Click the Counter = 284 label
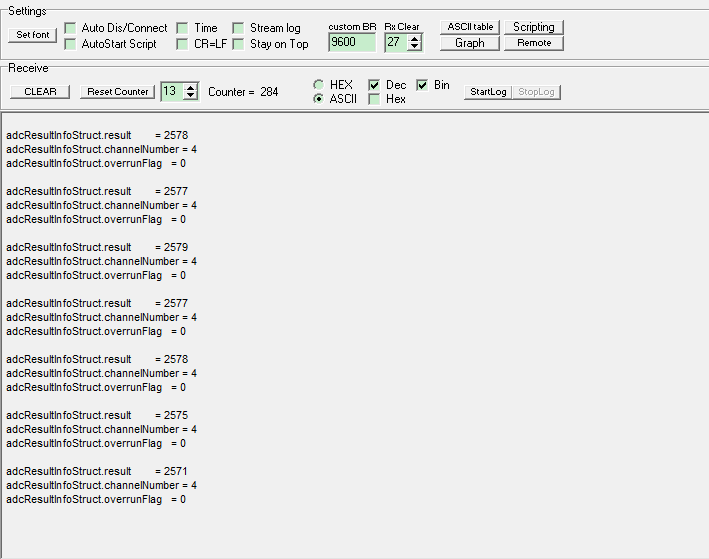This screenshot has height=559, width=709. (x=243, y=92)
